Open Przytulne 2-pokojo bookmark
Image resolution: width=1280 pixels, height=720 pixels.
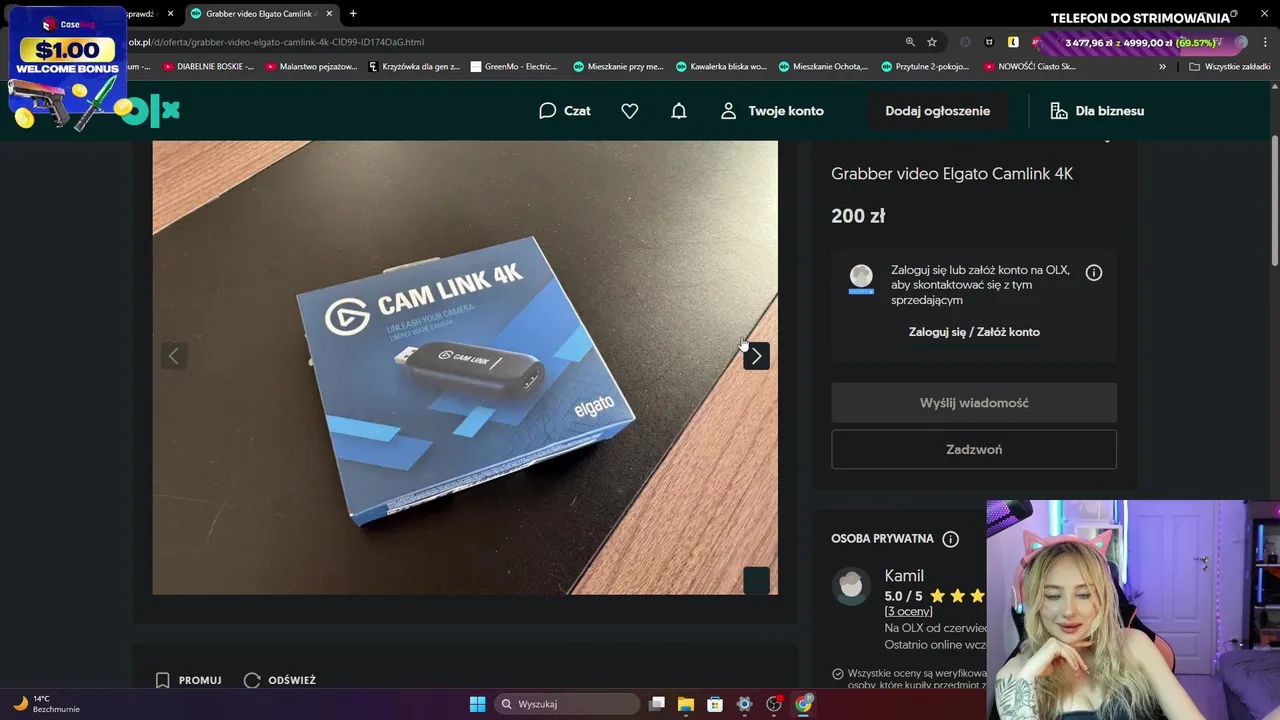pos(926,67)
